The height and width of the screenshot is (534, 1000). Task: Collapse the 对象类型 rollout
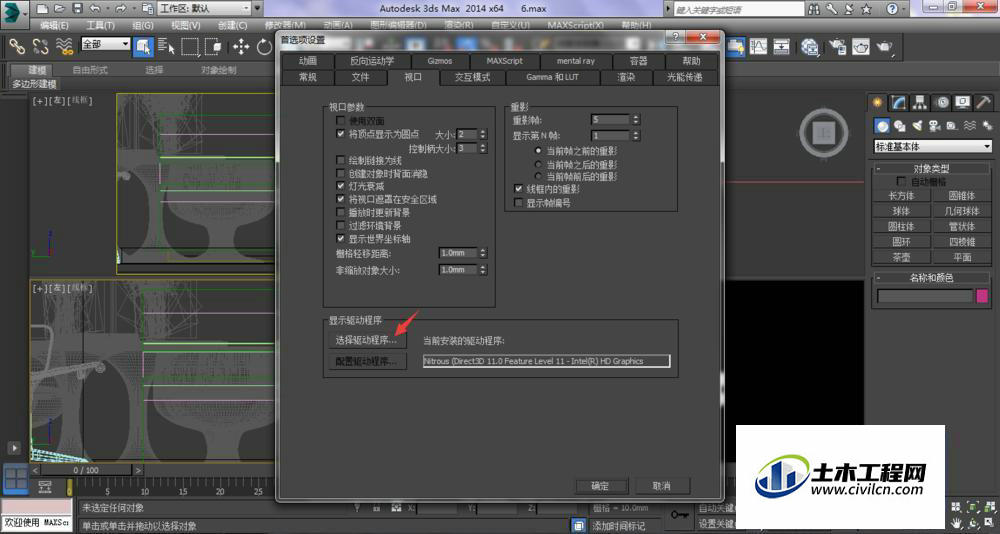coord(932,169)
